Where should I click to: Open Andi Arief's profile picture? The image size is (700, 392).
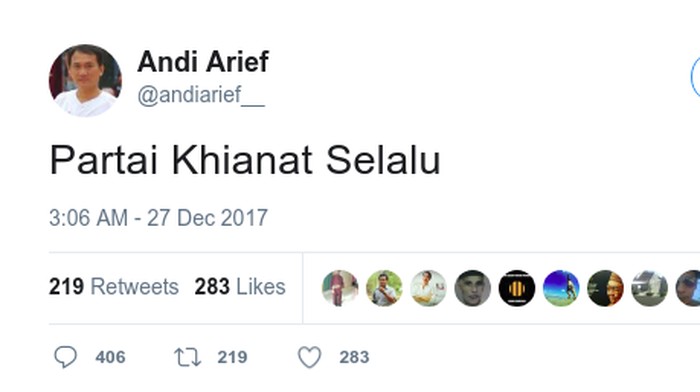(x=85, y=80)
